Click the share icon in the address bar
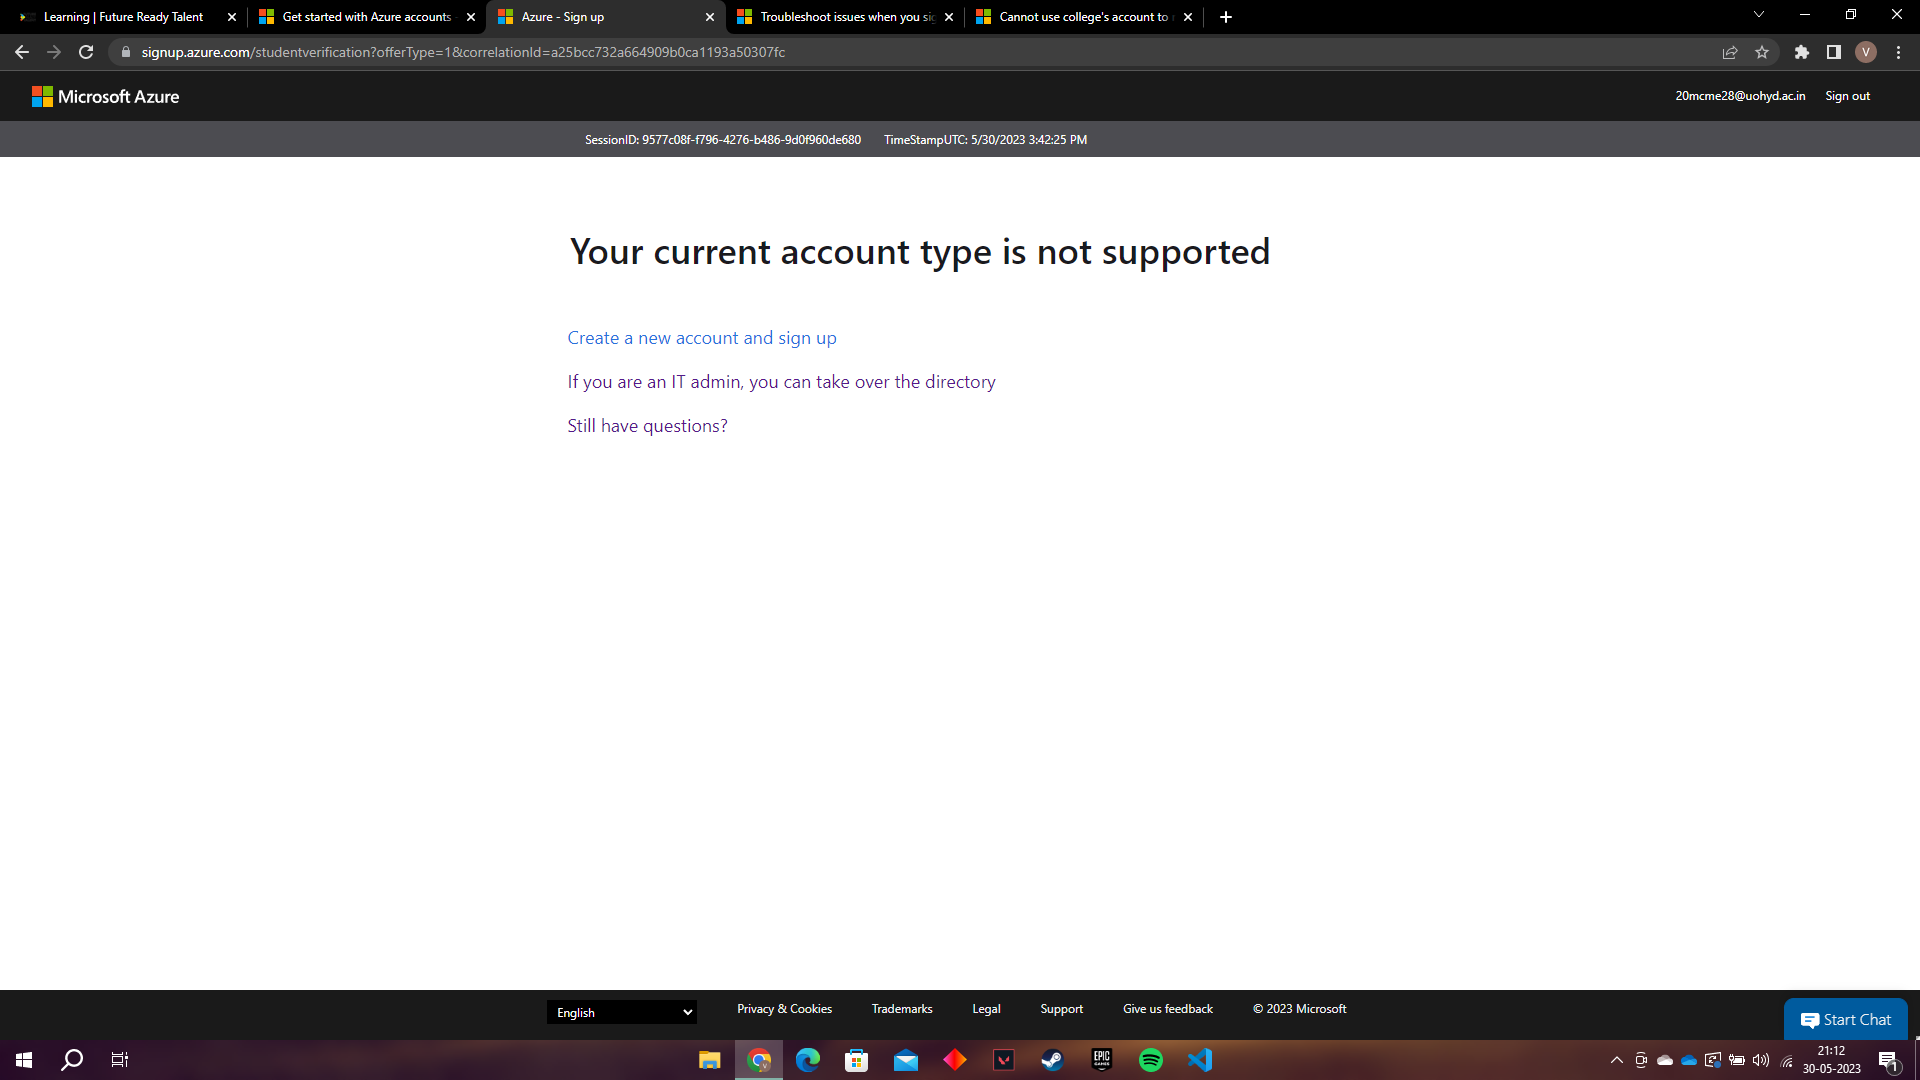 (x=1730, y=52)
